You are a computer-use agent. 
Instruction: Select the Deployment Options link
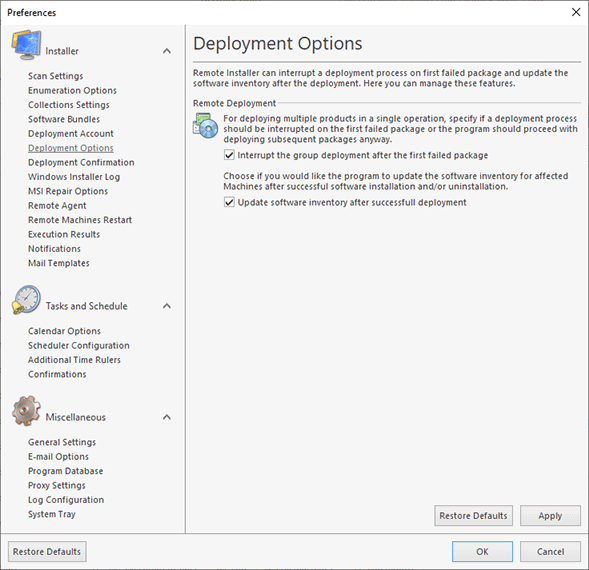(x=71, y=148)
